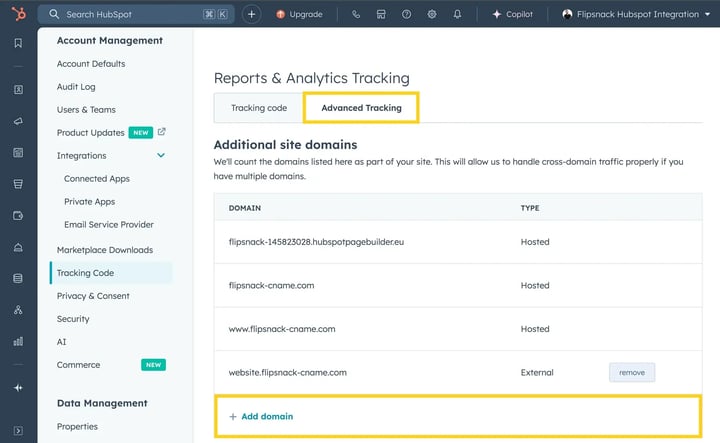
Task: Open Privacy & Consent settings
Action: coord(93,296)
